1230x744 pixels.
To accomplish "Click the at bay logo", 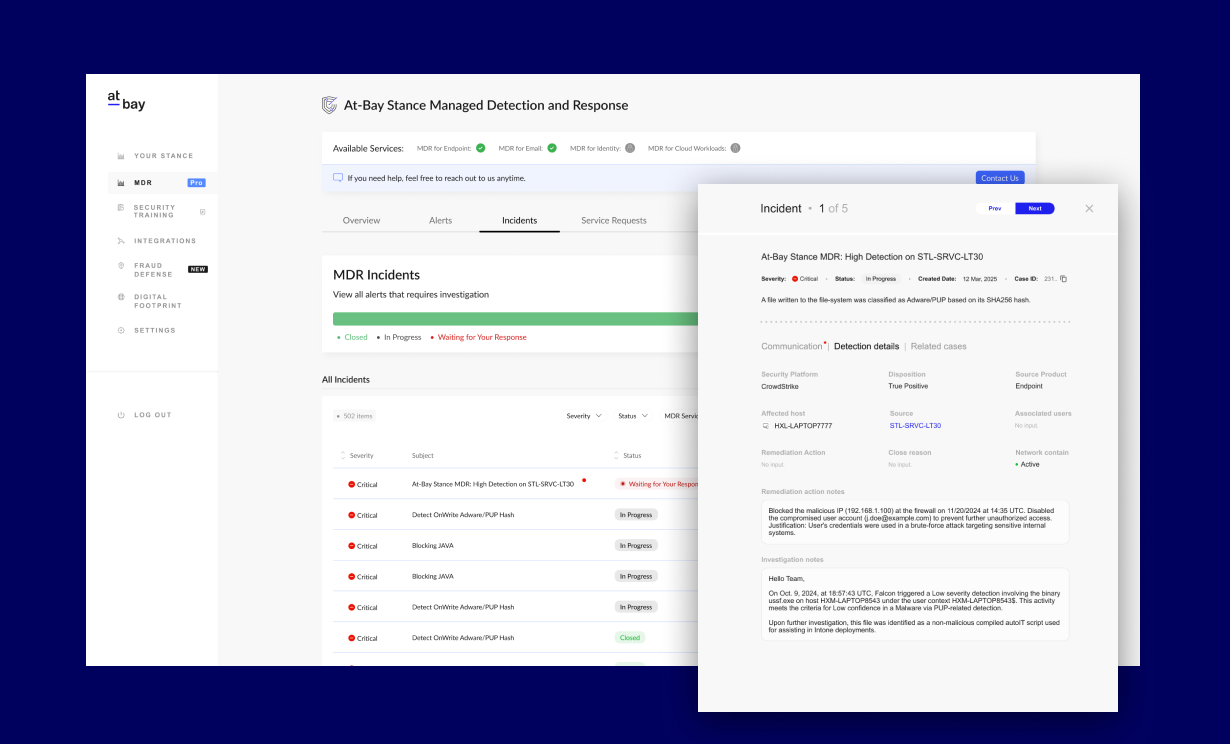I will 126,100.
